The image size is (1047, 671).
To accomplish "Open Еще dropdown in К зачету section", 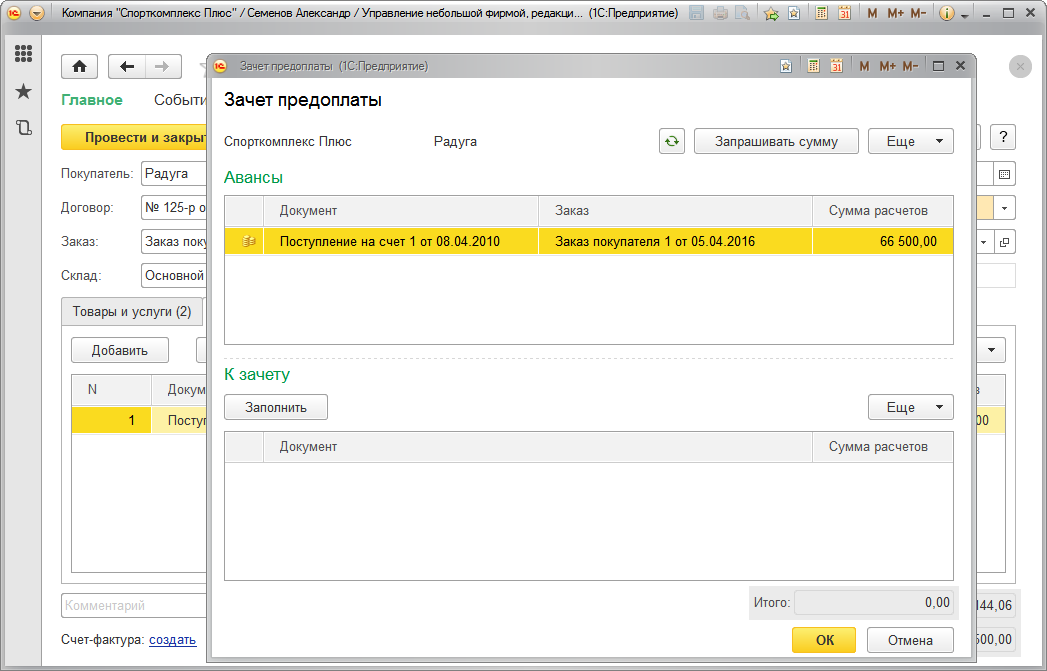I will [911, 407].
